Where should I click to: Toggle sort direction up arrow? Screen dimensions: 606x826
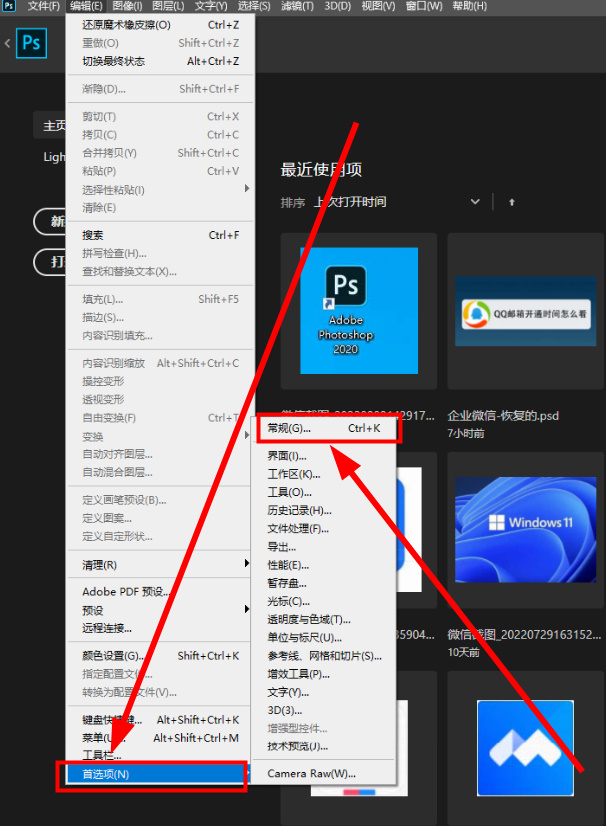tap(511, 202)
